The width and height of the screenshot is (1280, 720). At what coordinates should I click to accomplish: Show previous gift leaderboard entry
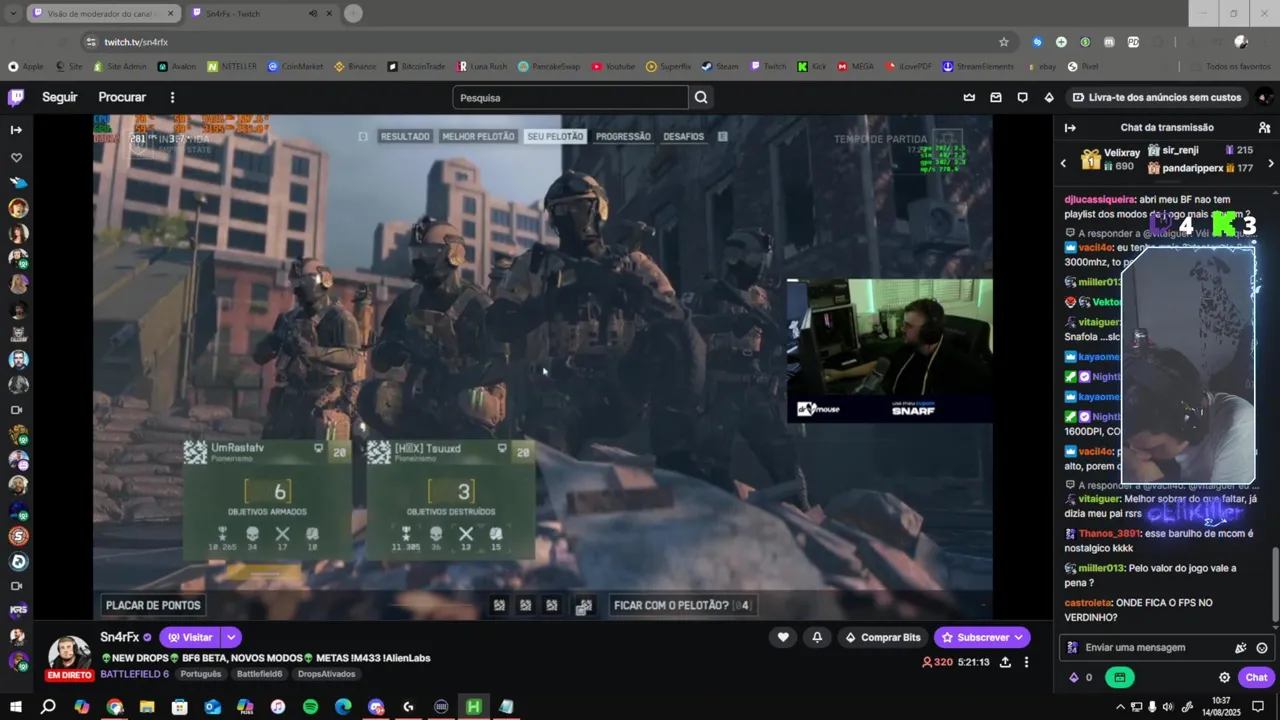pos(1063,163)
